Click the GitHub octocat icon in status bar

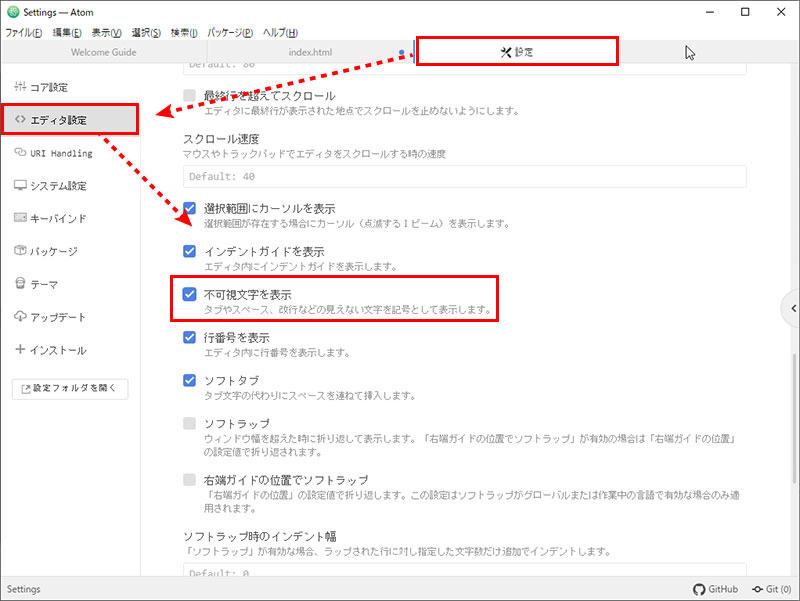pyautogui.click(x=699, y=589)
